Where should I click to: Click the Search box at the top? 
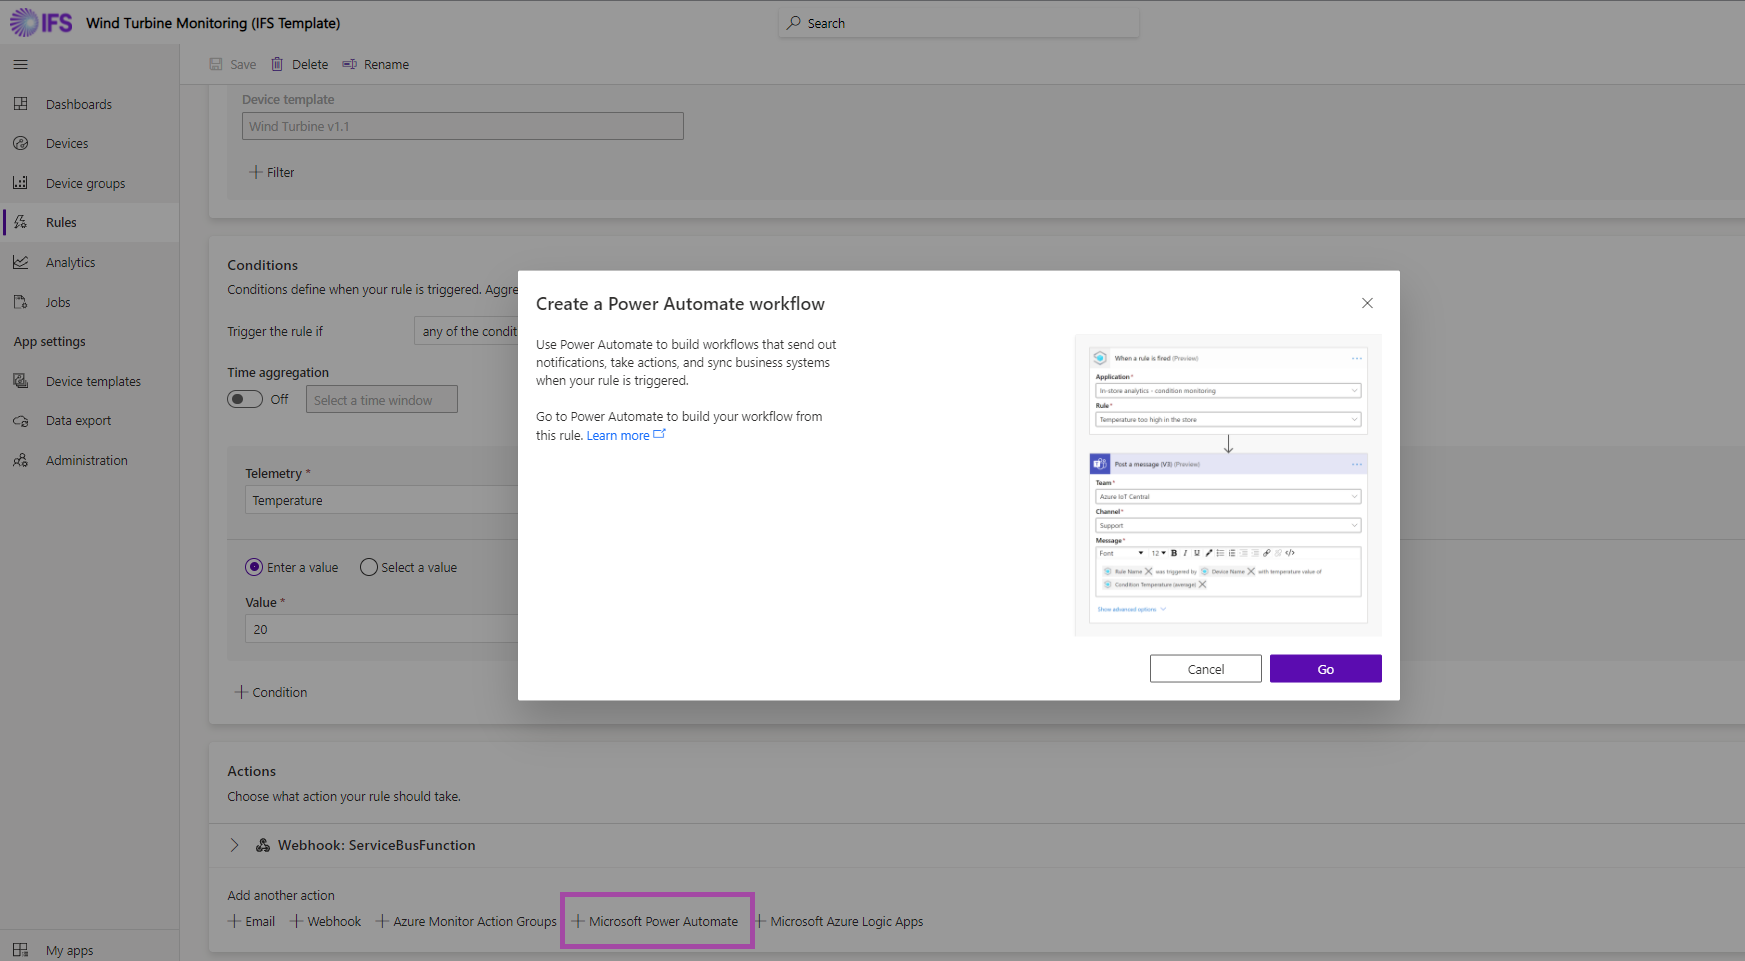958,23
